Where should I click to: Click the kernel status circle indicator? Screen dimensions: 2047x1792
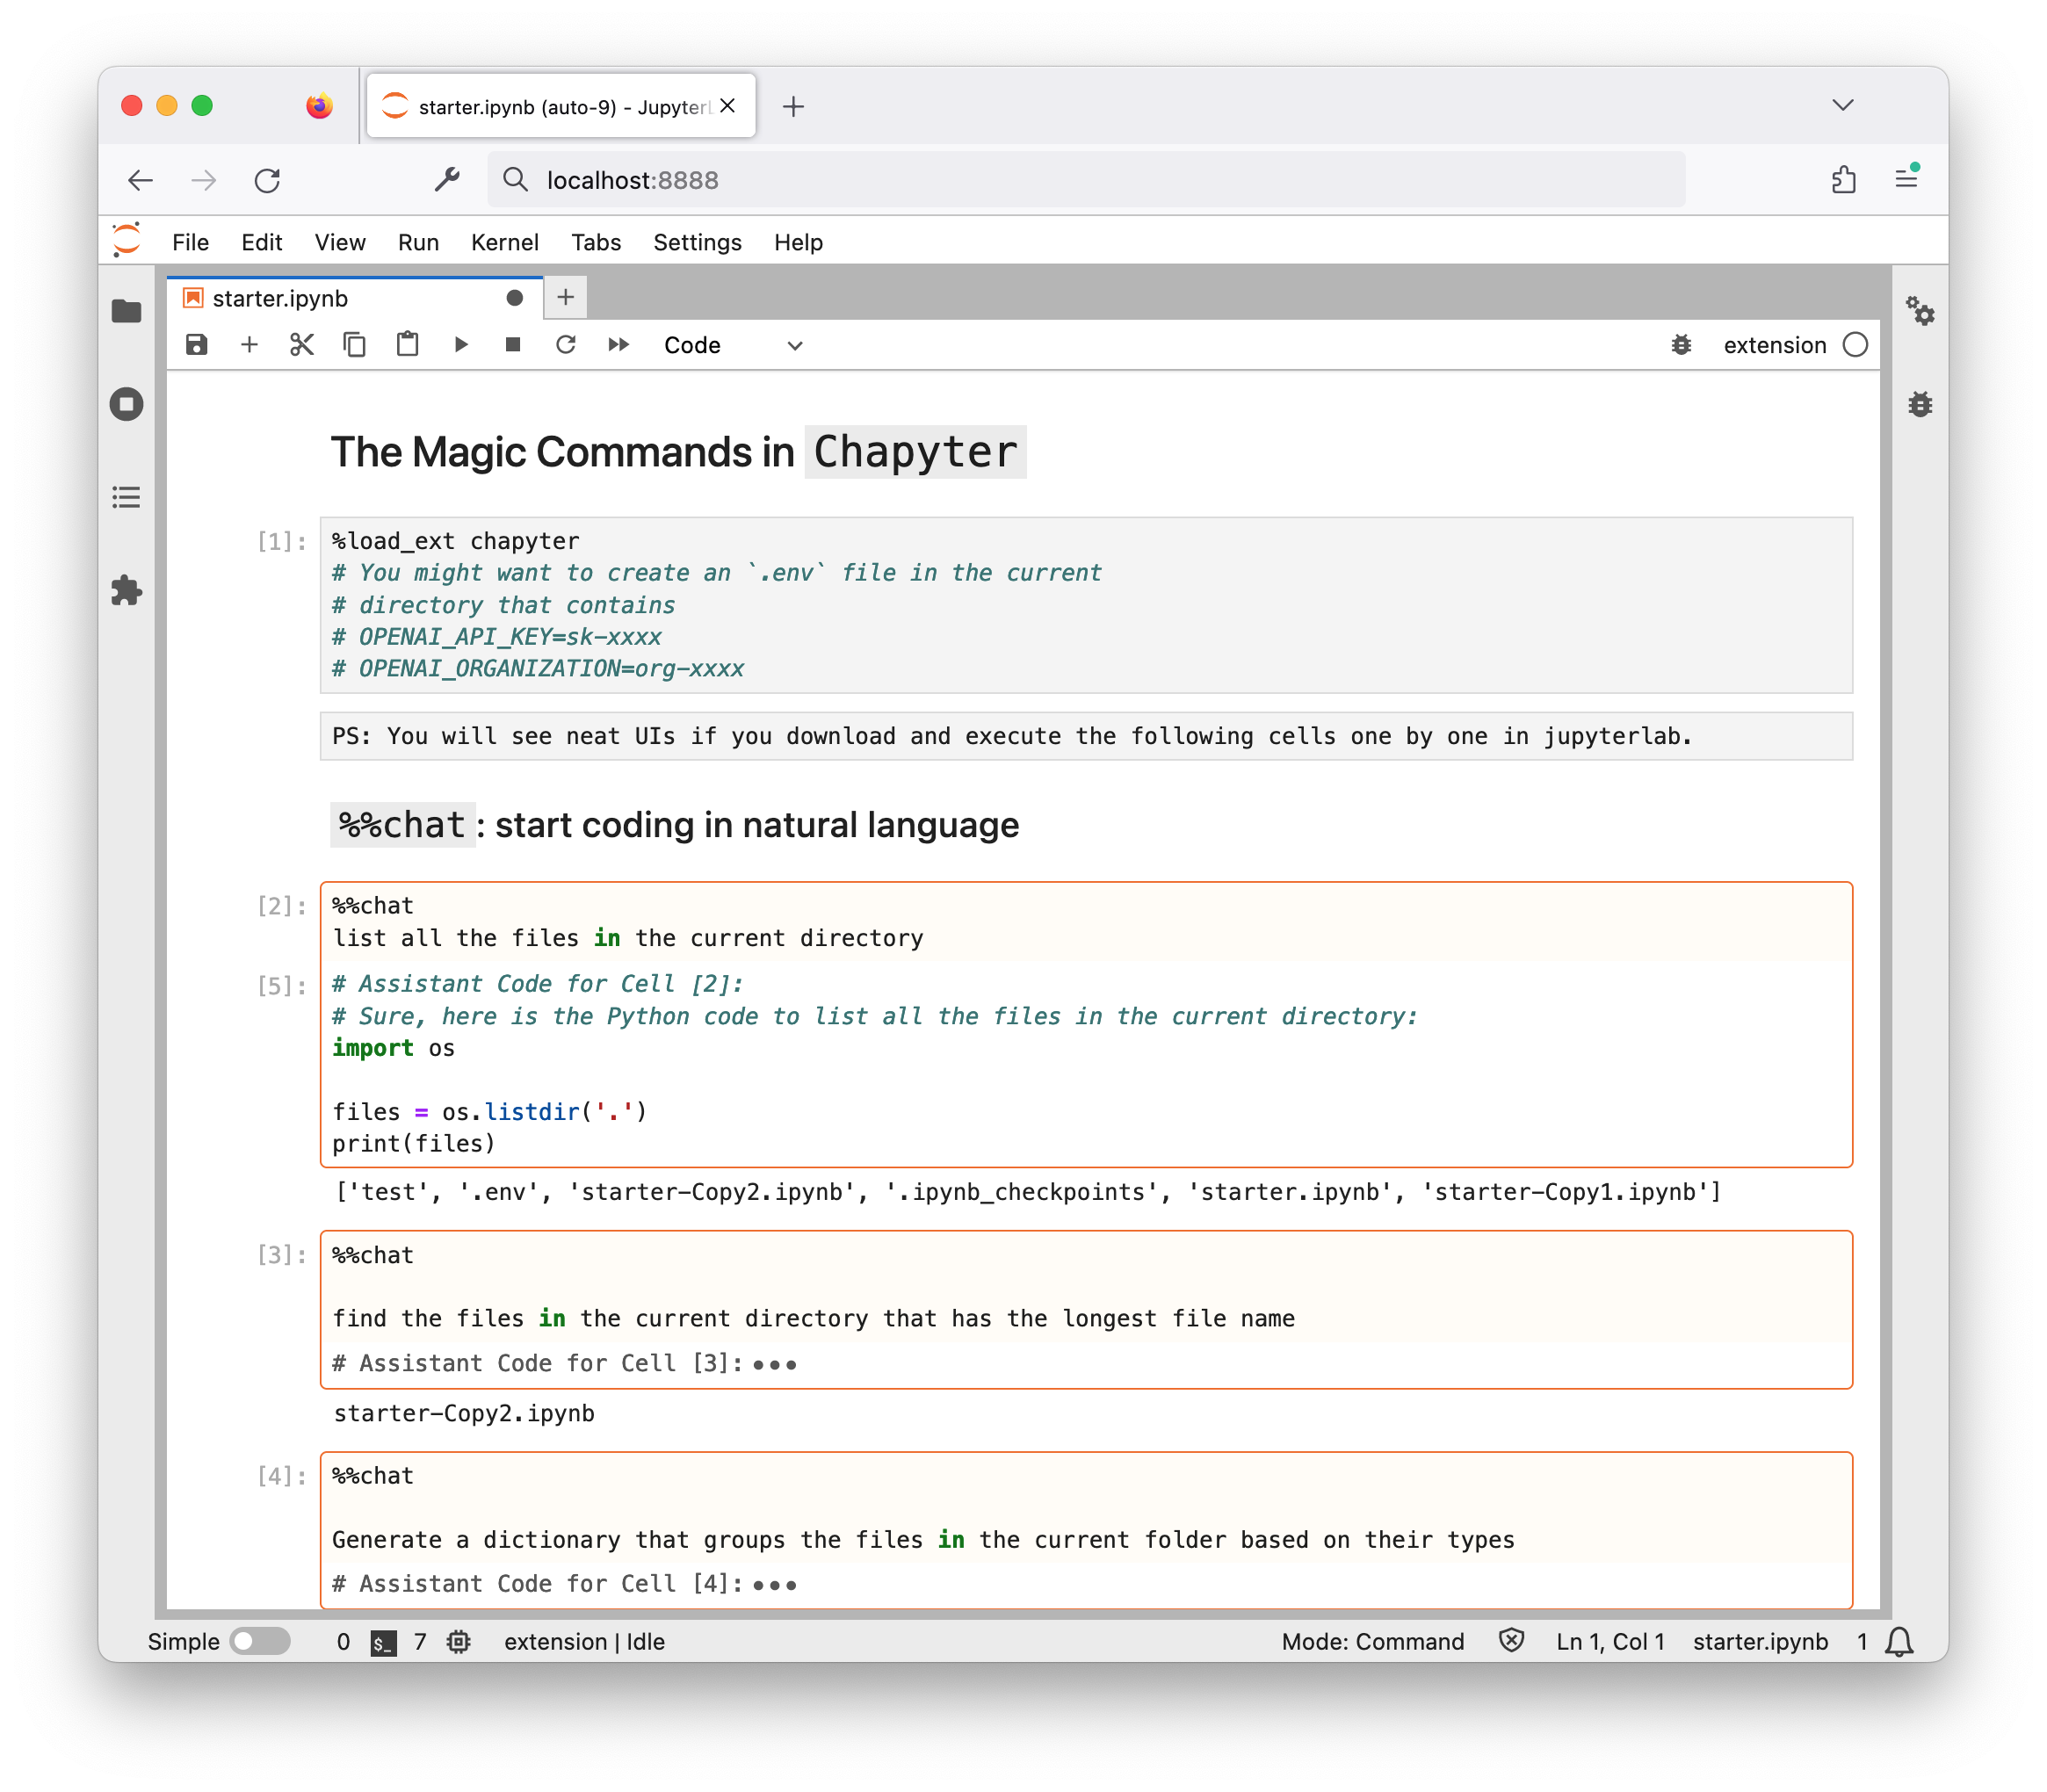[1855, 345]
